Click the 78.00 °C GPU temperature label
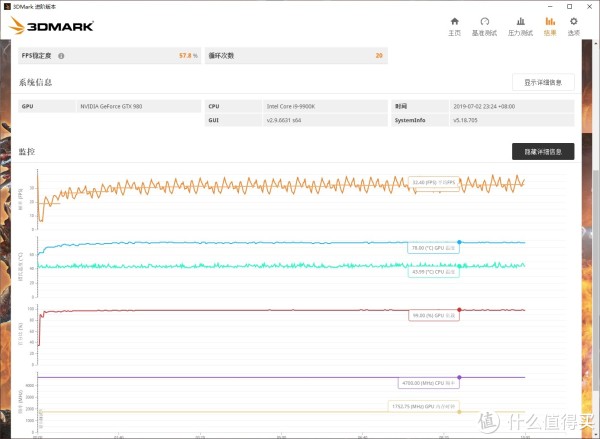 433,248
